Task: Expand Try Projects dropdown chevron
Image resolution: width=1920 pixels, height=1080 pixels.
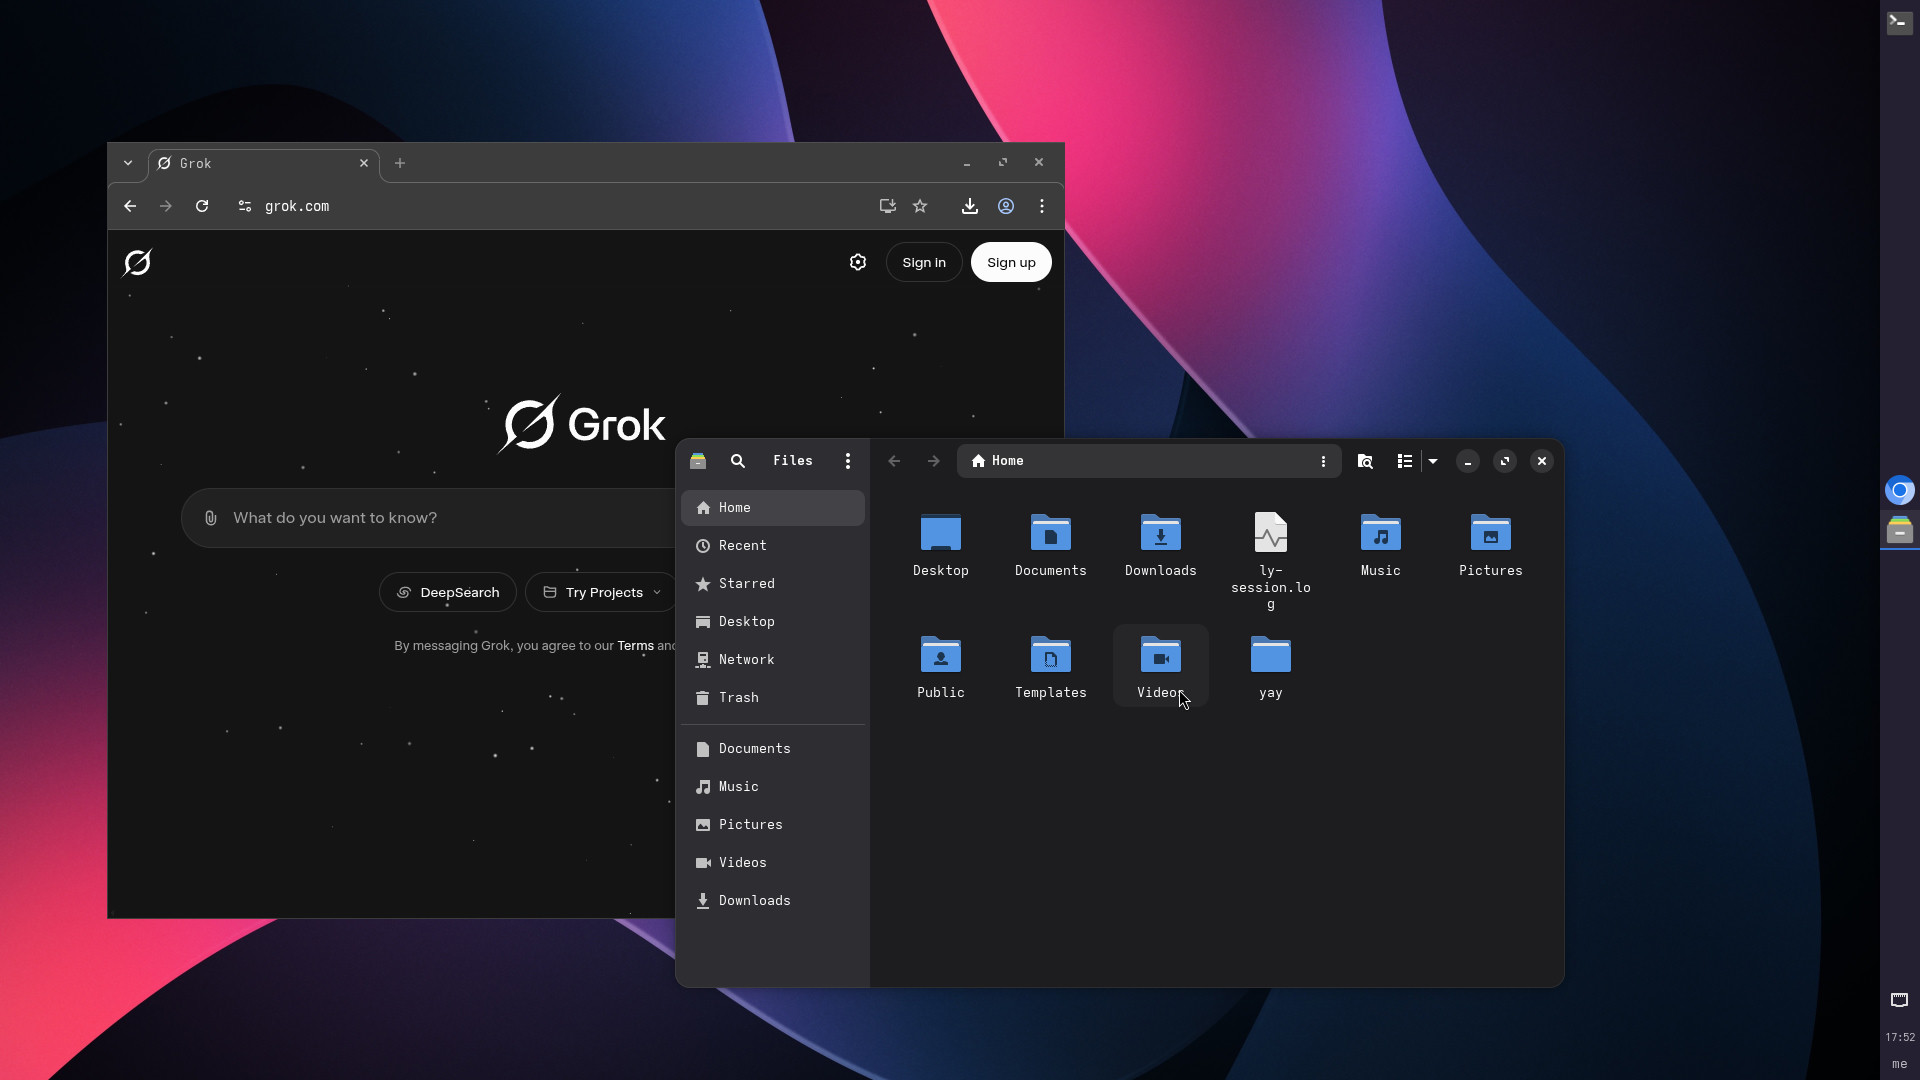Action: click(657, 593)
